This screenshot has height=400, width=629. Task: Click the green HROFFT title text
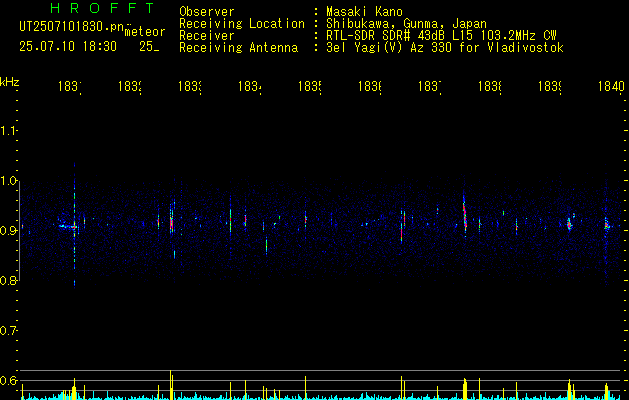coord(103,8)
